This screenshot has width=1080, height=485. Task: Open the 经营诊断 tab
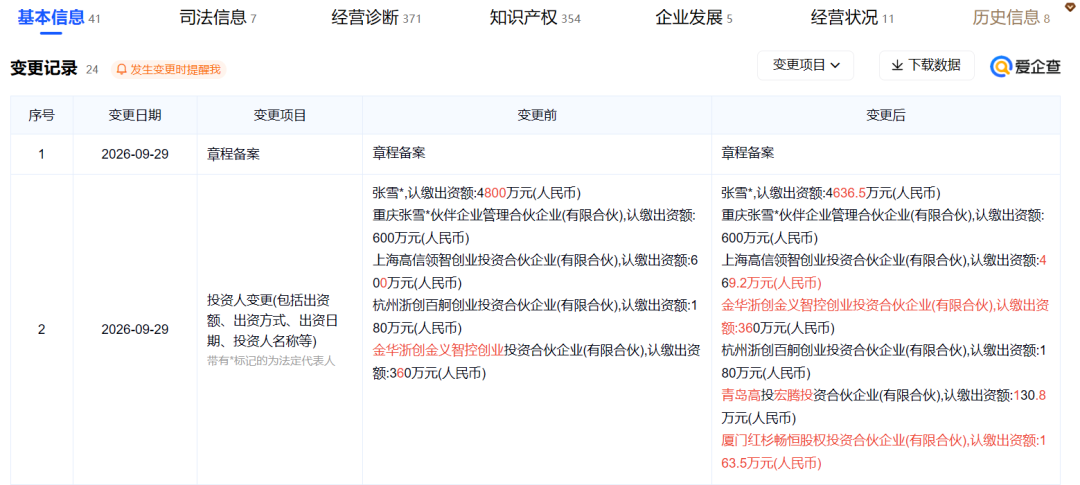pyautogui.click(x=376, y=18)
